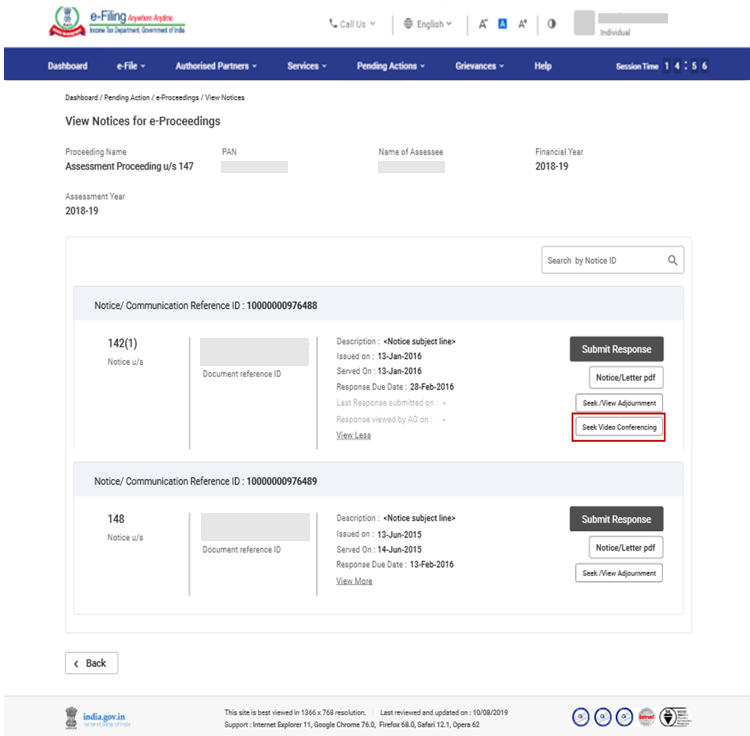
Task: Click the Search by Notice ID field
Action: [603, 260]
